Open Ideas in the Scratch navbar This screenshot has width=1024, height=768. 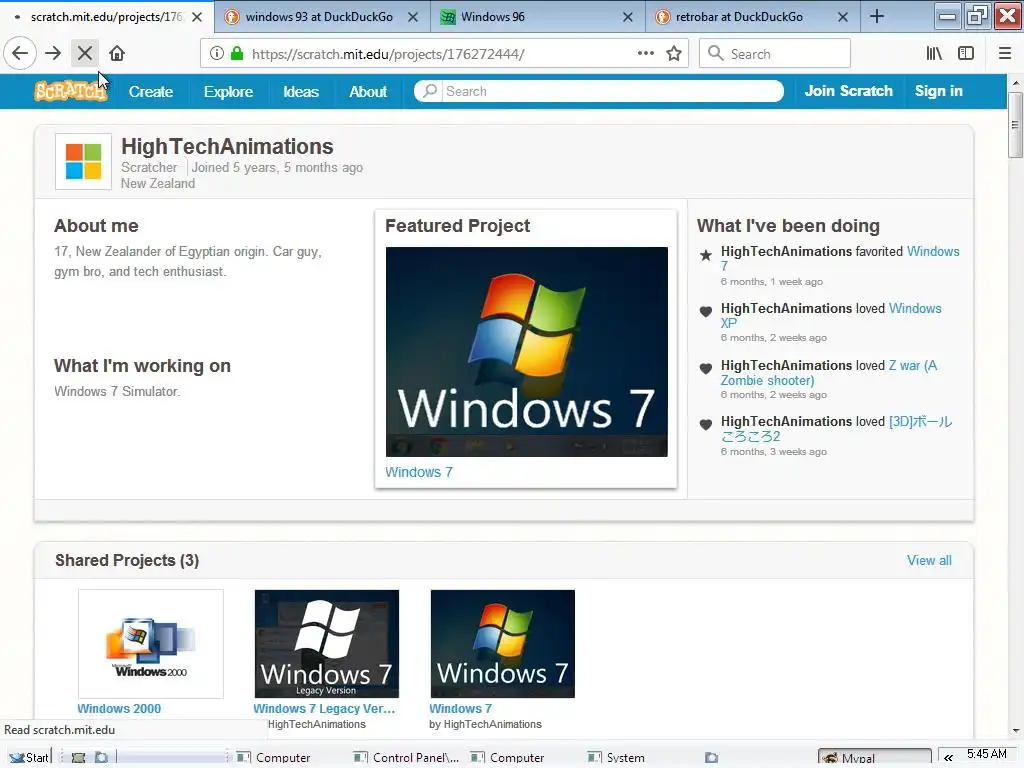click(x=301, y=91)
